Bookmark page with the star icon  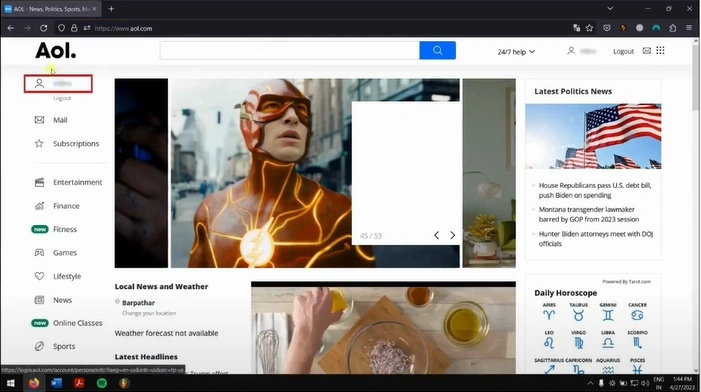589,28
